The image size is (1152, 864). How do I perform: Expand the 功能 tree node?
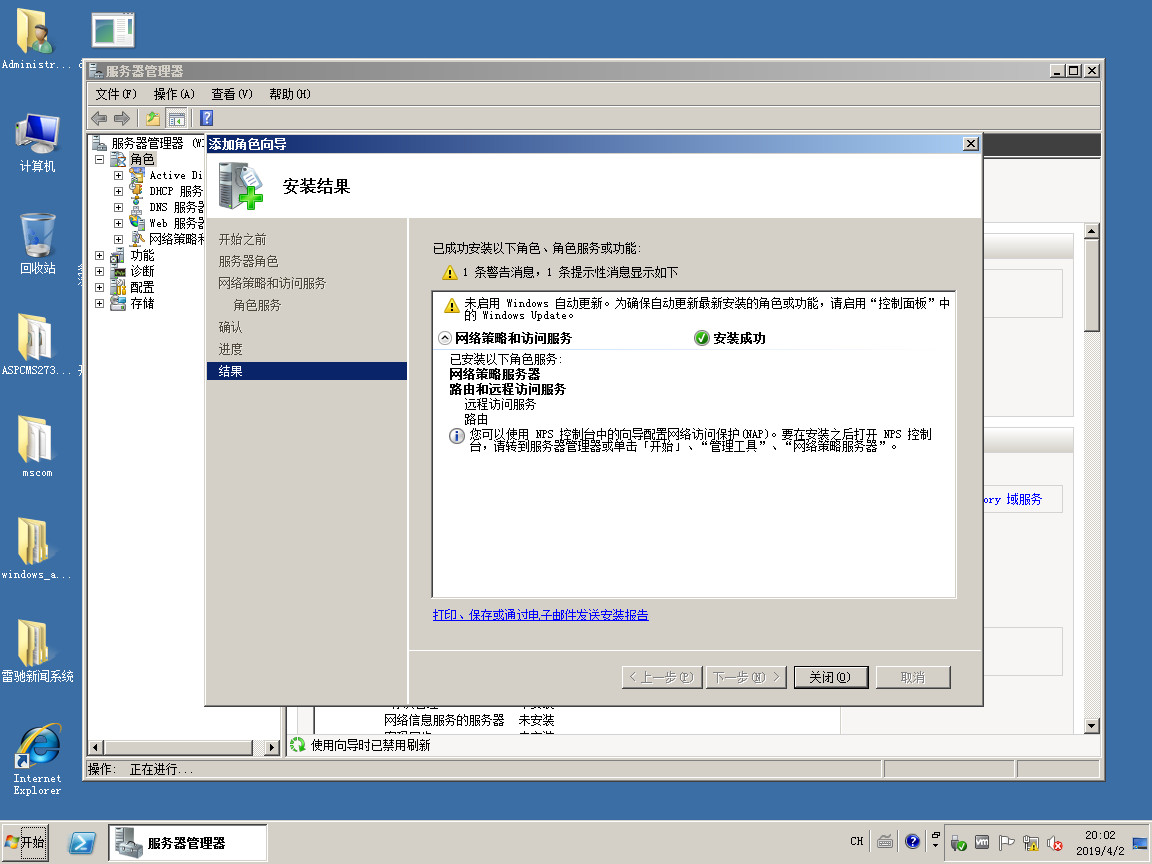(100, 255)
